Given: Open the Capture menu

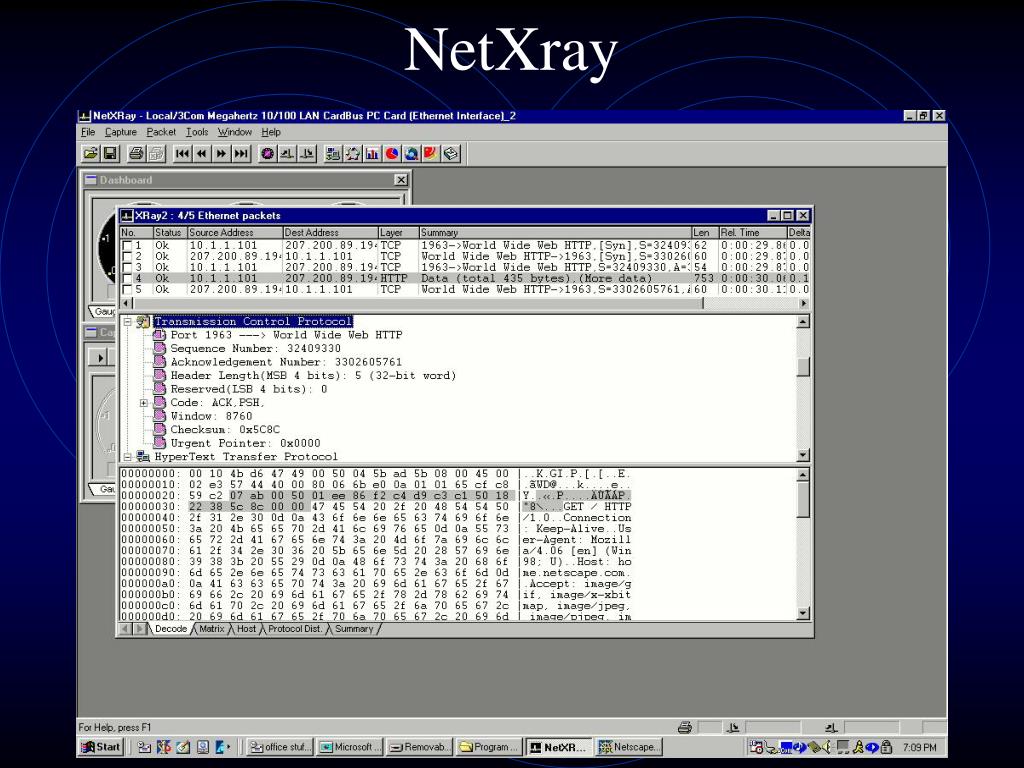Looking at the screenshot, I should (x=121, y=132).
